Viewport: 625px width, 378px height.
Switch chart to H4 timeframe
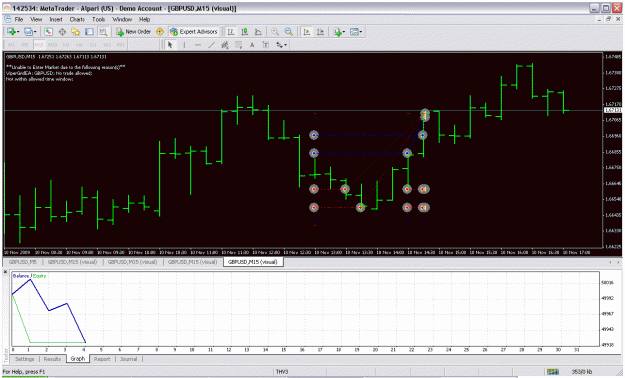tap(79, 45)
